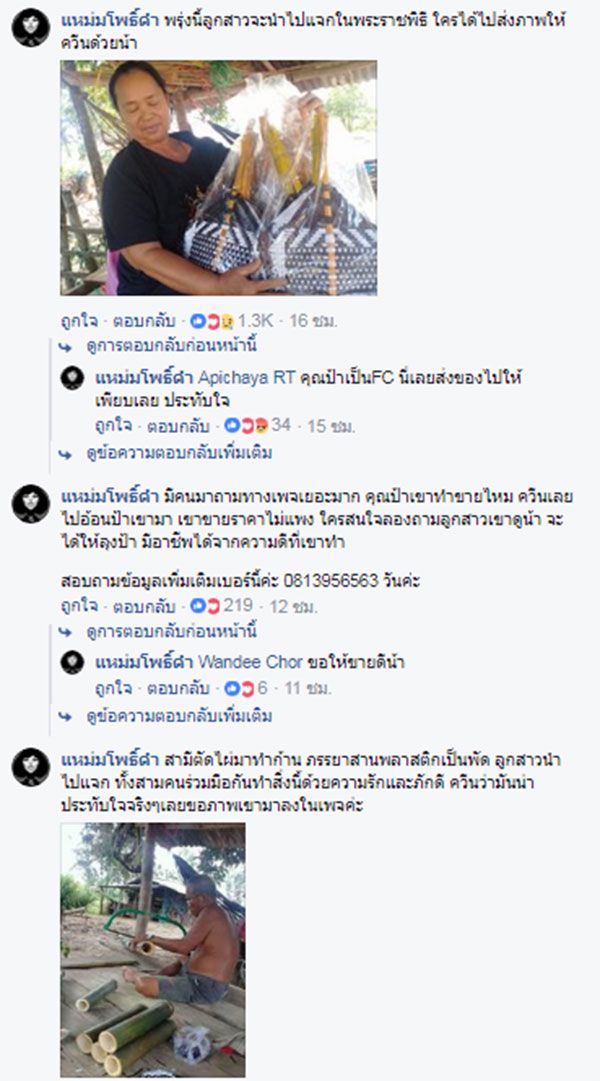
Task: Like the first comment with the woven fans photo
Action: 79,321
